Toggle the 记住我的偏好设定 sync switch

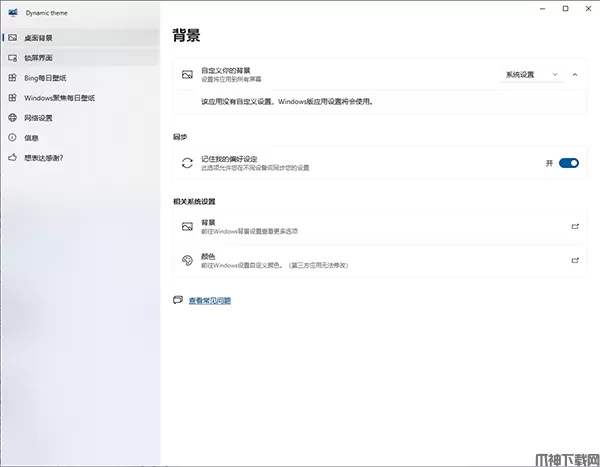click(569, 163)
